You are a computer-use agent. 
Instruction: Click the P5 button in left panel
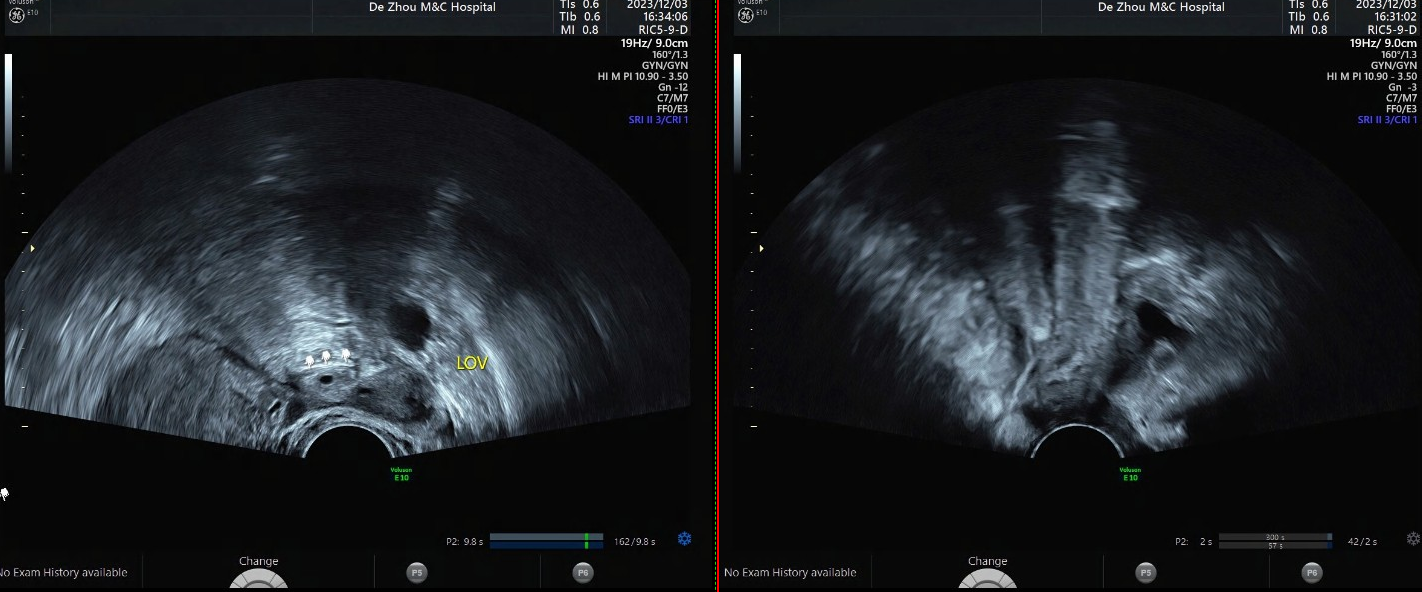(418, 573)
